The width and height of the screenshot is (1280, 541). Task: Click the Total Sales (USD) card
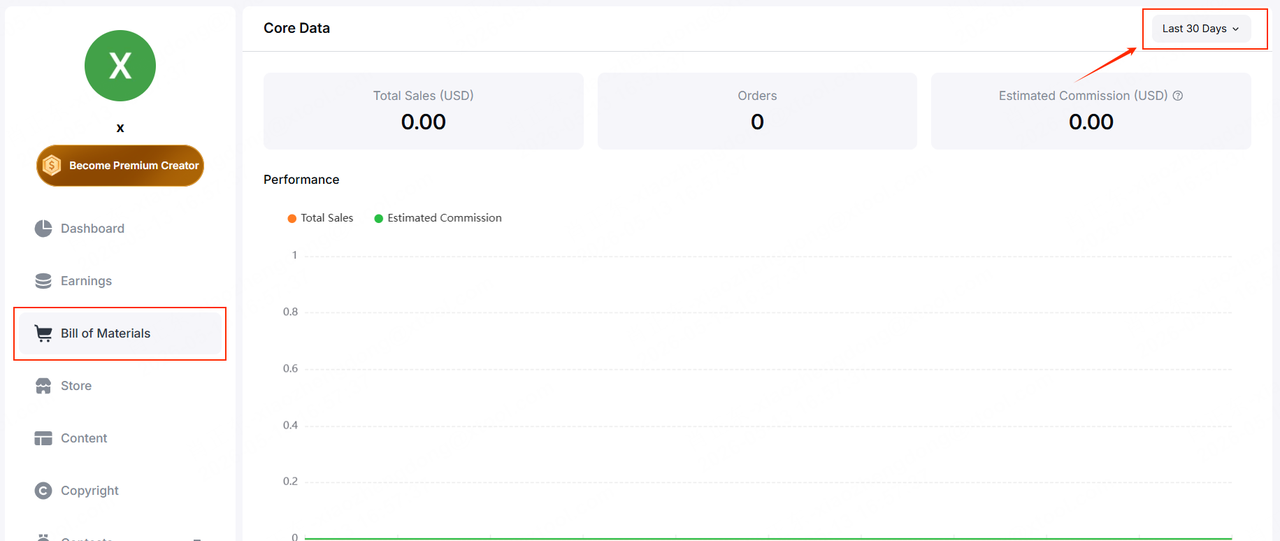[423, 111]
